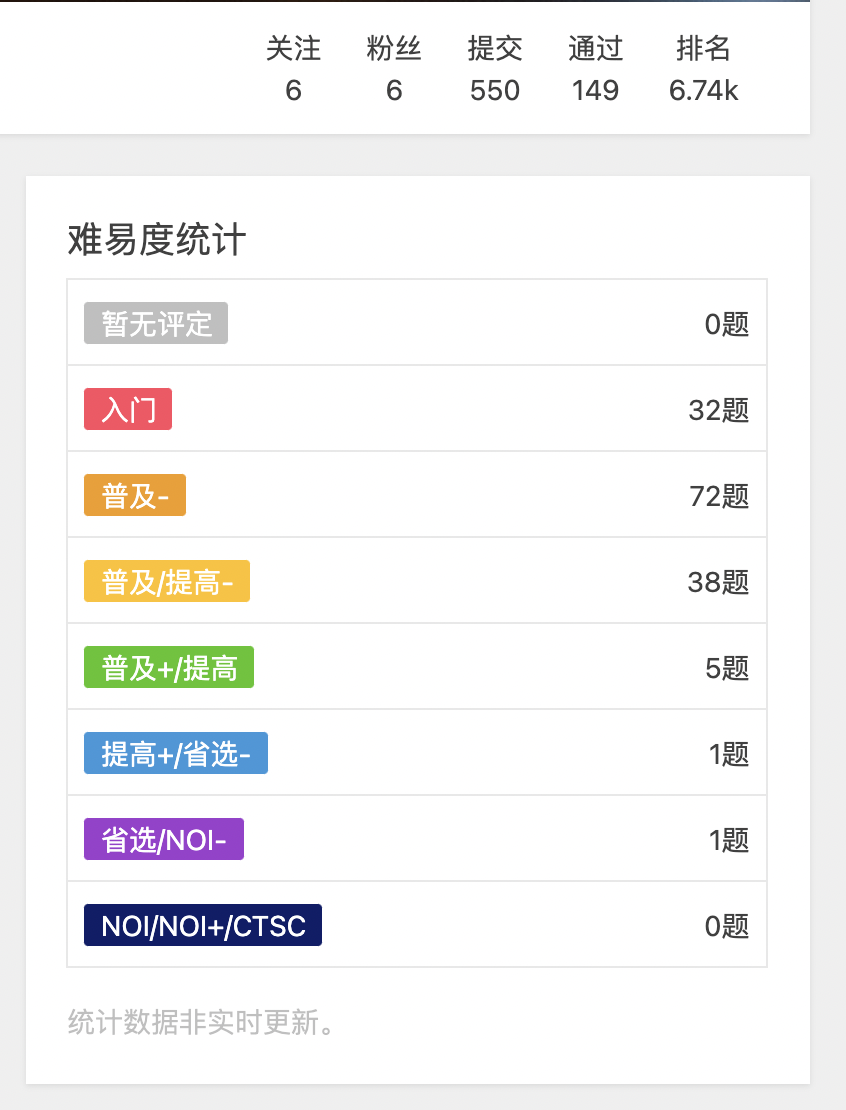Click the orange 普及- difficulty badge
Screen dimensions: 846x1110
click(x=135, y=495)
